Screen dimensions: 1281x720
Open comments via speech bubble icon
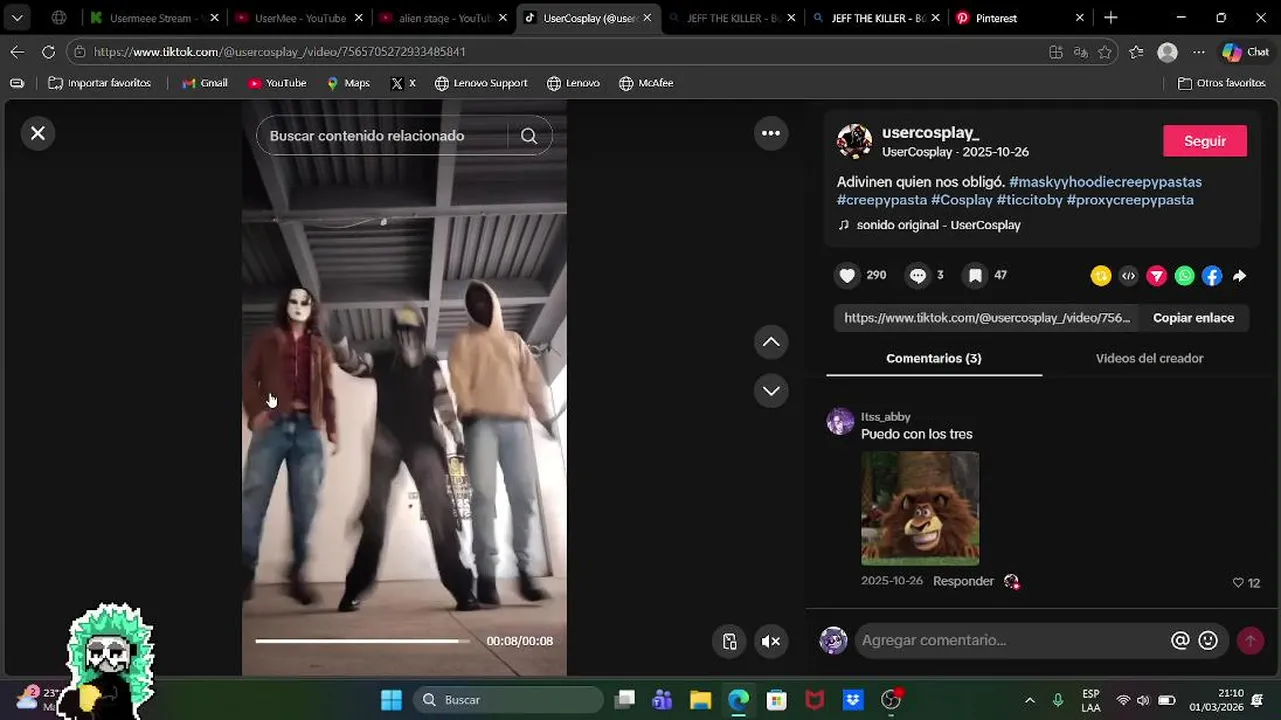[x=917, y=276]
